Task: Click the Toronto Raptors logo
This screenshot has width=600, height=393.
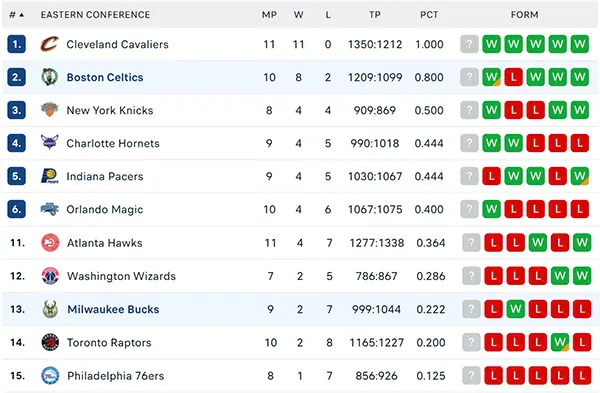Action: point(50,342)
